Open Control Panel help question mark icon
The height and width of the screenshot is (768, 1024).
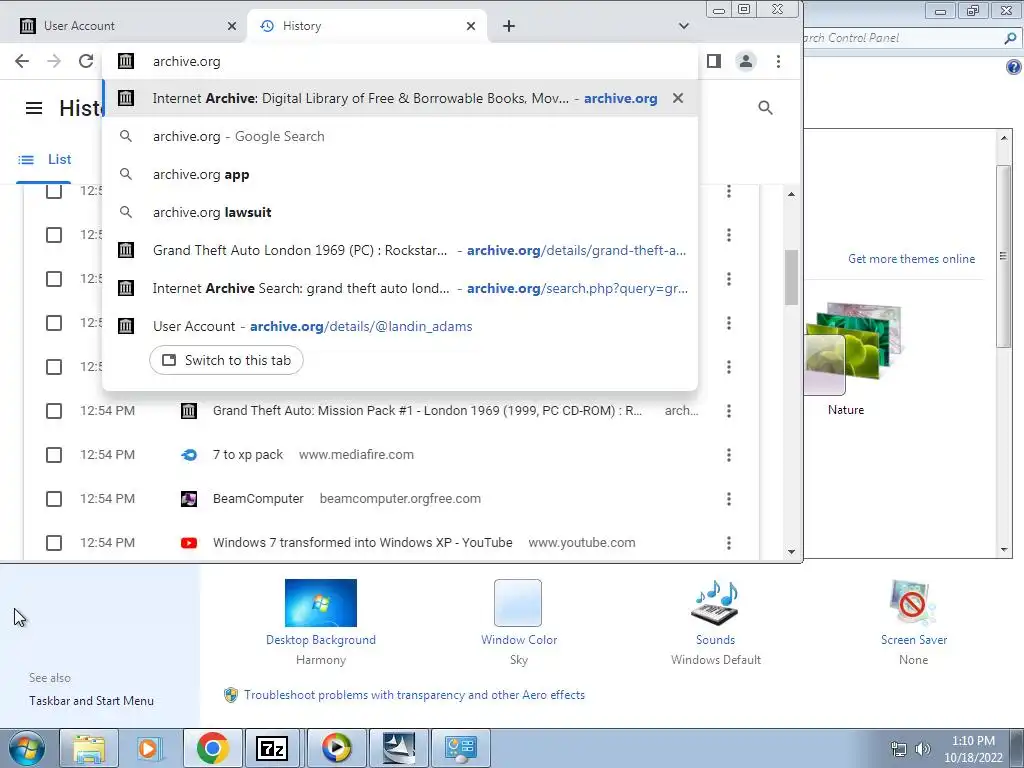[x=1014, y=67]
